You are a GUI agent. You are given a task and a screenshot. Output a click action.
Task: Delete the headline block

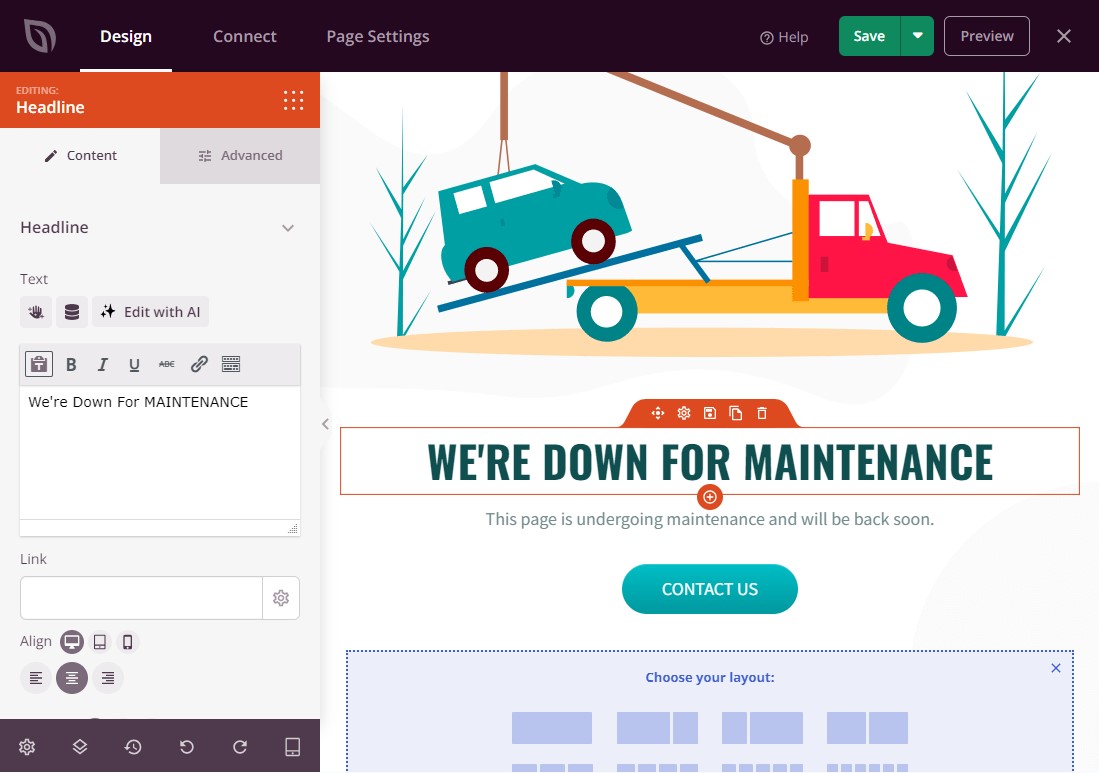point(762,413)
